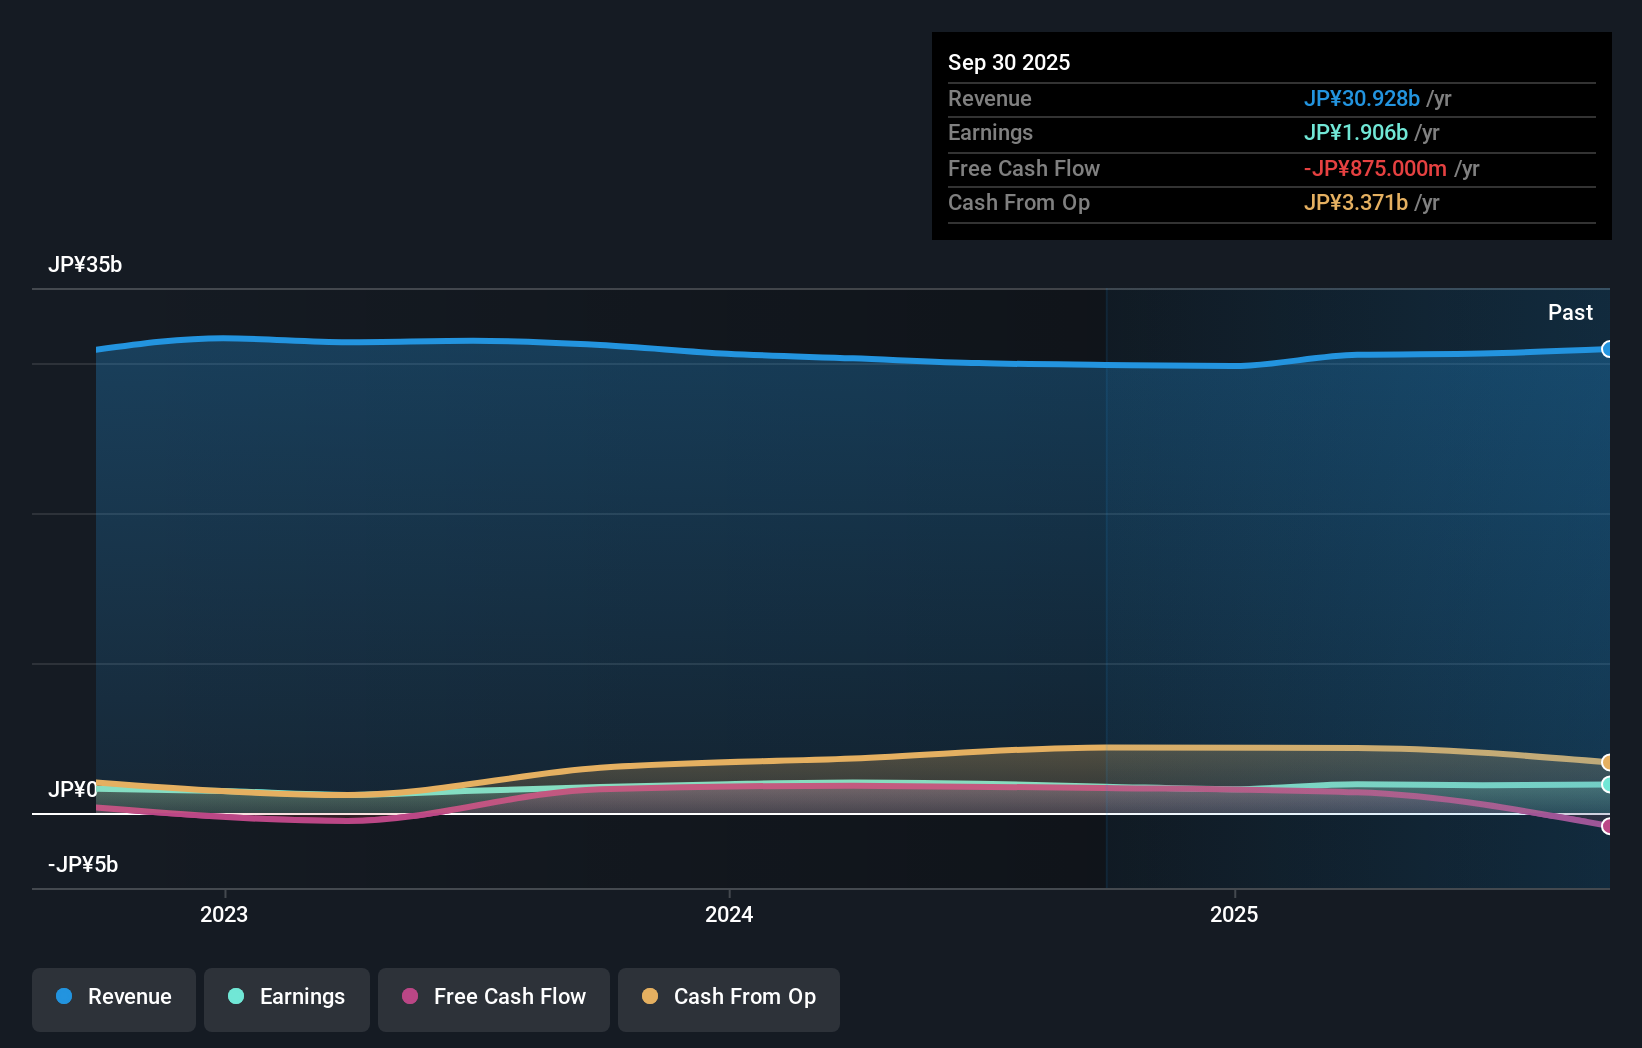The image size is (1642, 1048).
Task: Click the teal Earnings legend dot icon
Action: (x=235, y=997)
